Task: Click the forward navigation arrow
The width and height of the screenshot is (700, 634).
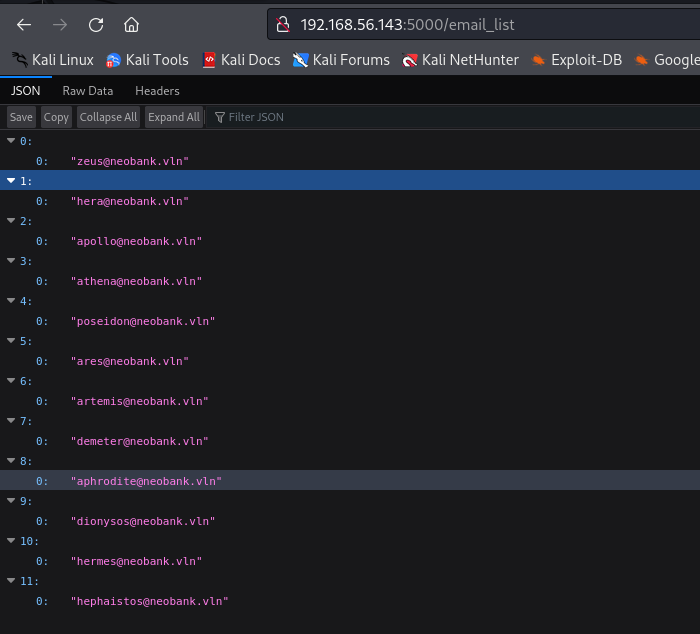Action: (x=60, y=25)
